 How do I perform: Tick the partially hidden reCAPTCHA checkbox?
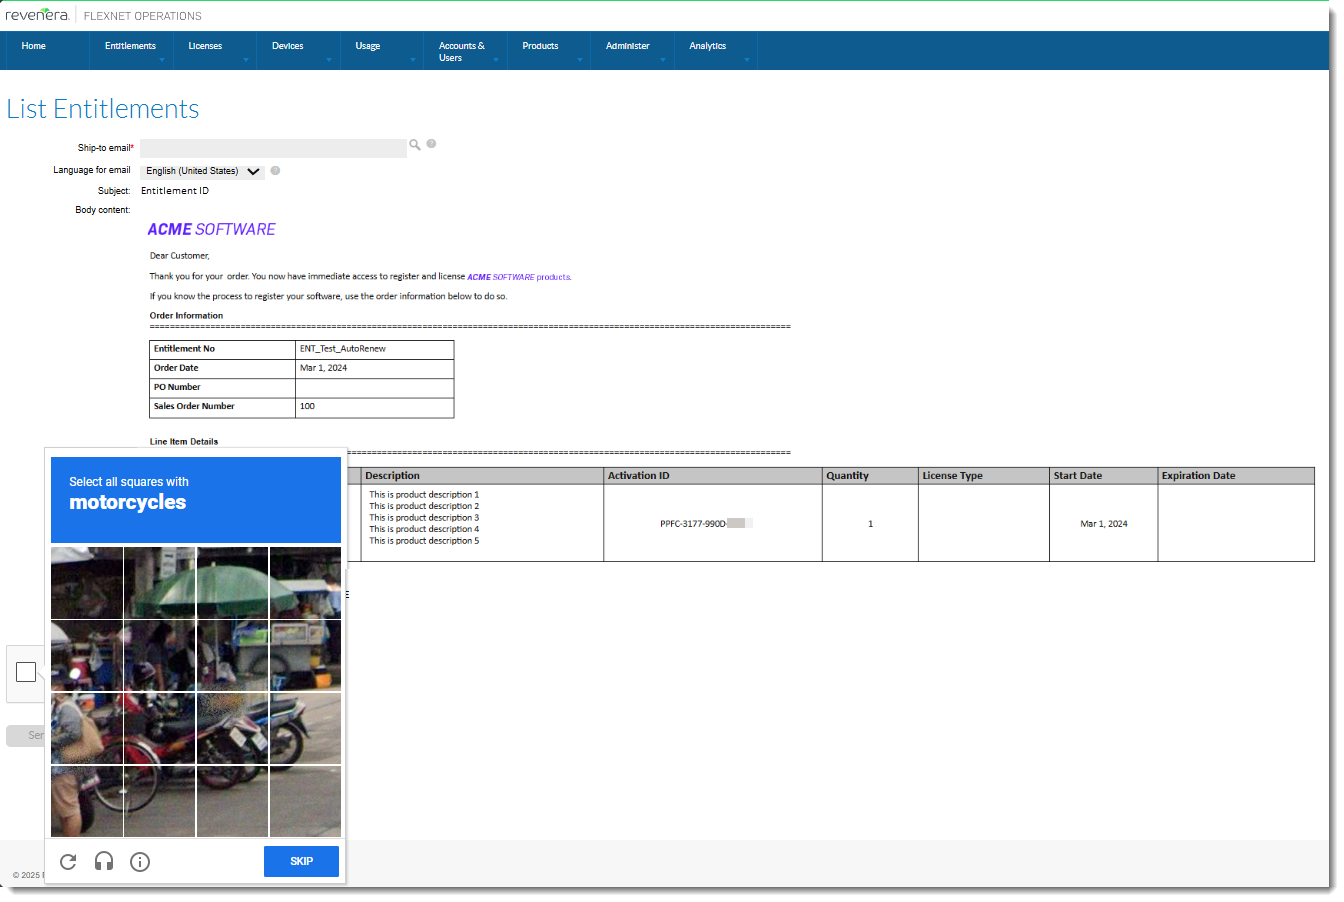26,672
